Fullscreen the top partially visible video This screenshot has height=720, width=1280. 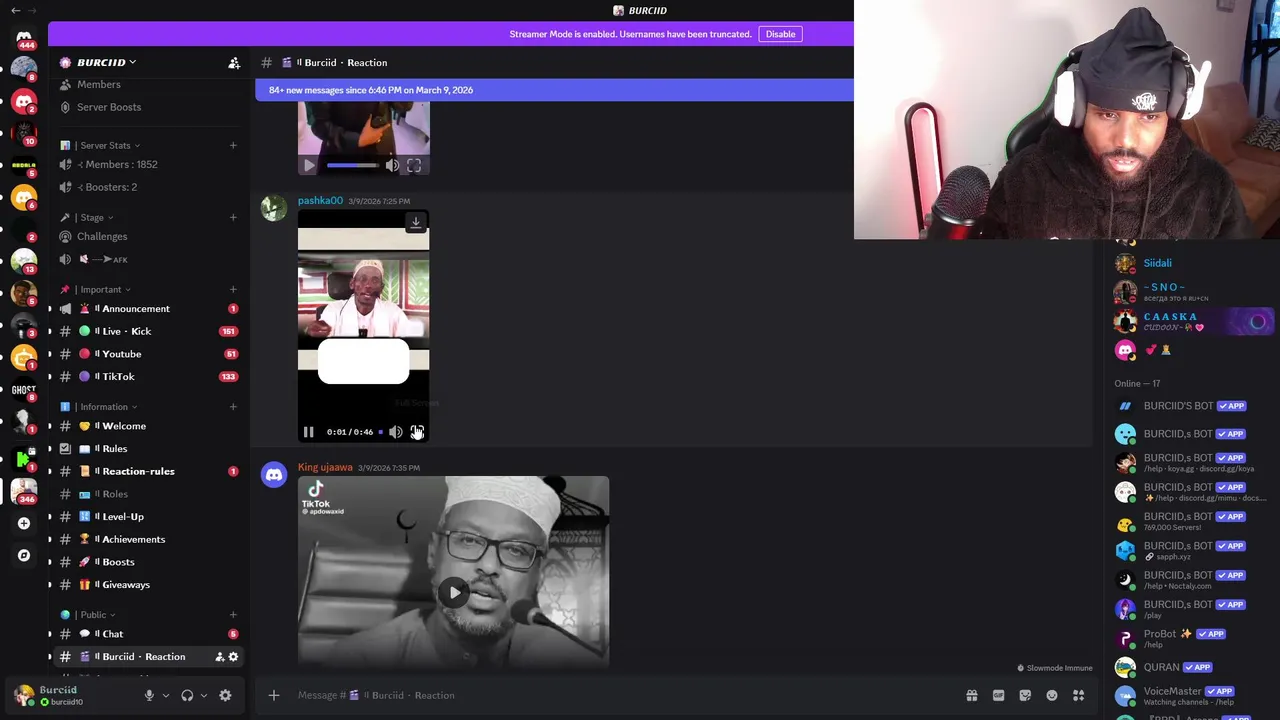coord(414,166)
